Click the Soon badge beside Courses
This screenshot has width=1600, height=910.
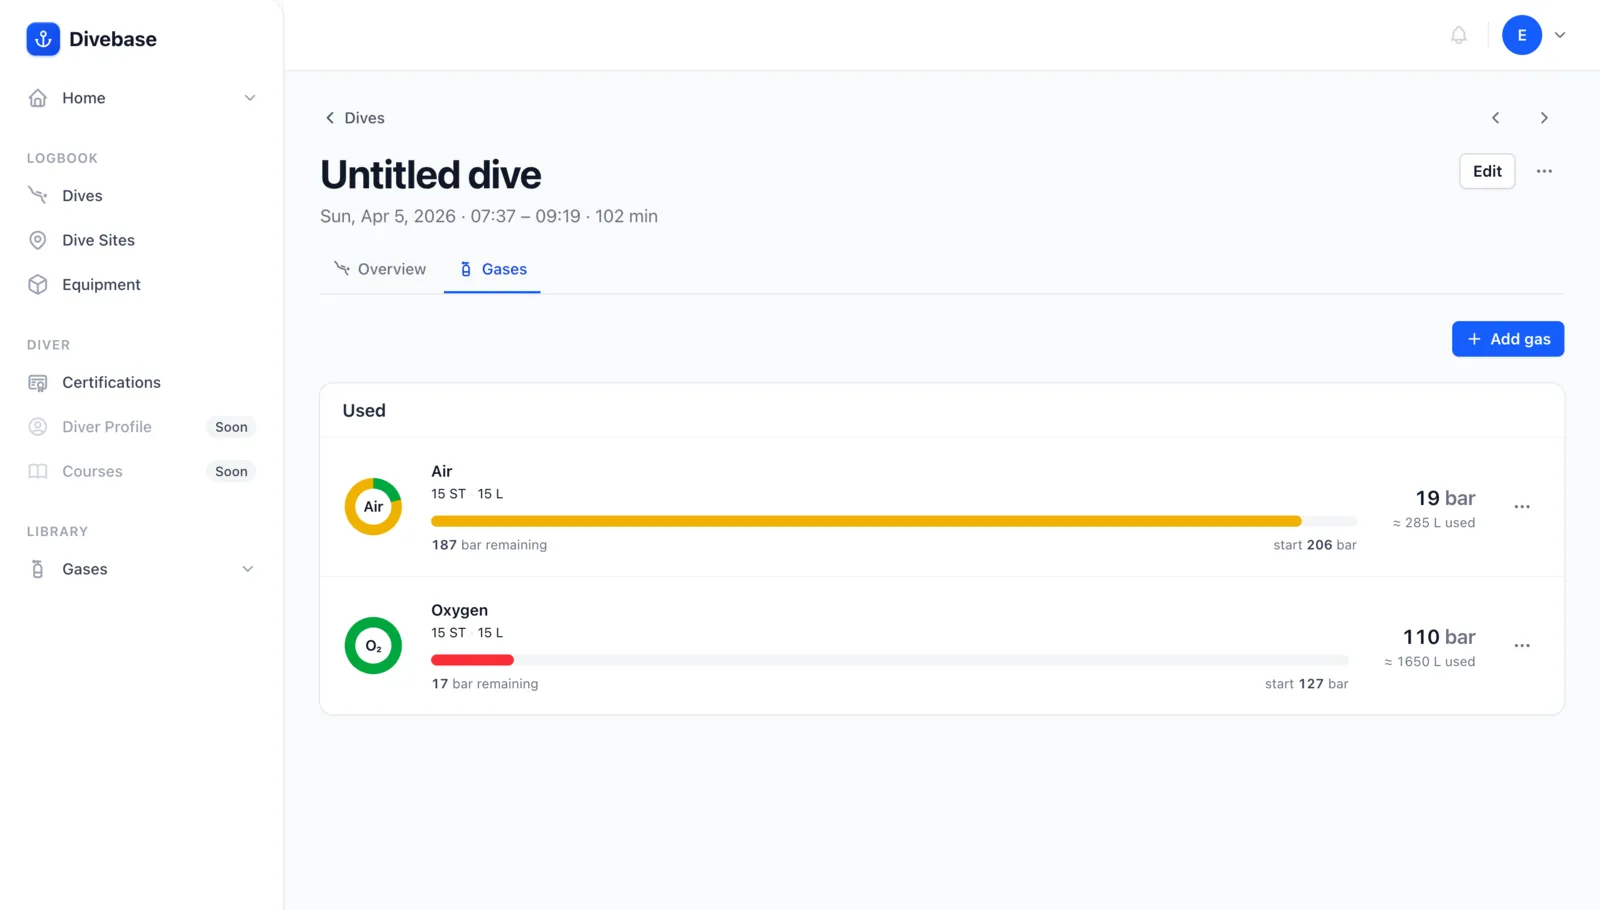coord(231,471)
